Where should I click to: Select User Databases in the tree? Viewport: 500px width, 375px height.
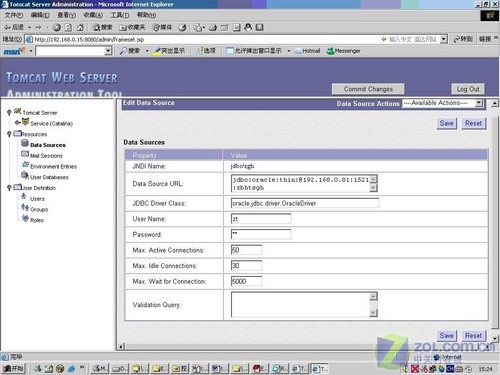coord(49,177)
